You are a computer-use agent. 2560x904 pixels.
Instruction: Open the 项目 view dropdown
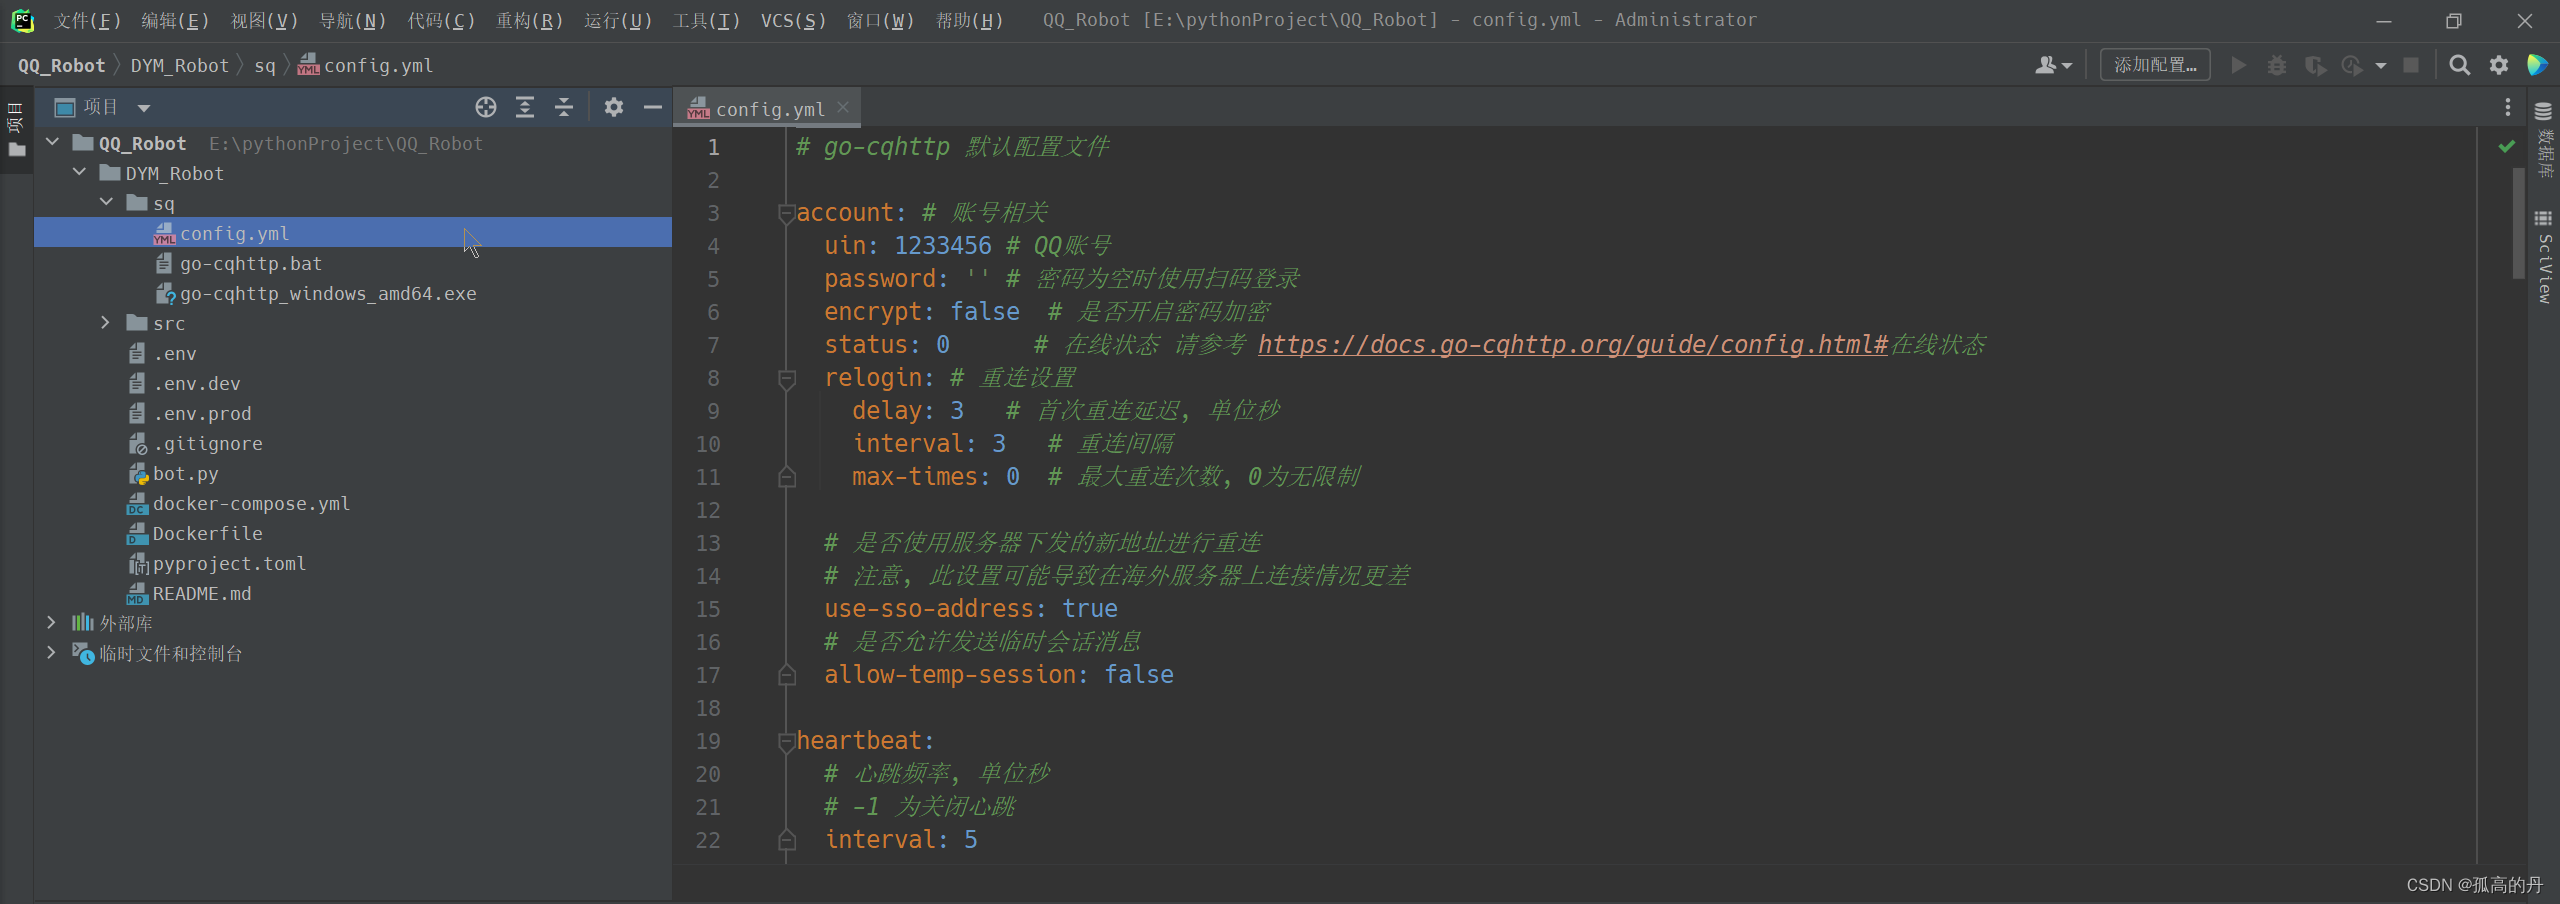click(x=103, y=107)
